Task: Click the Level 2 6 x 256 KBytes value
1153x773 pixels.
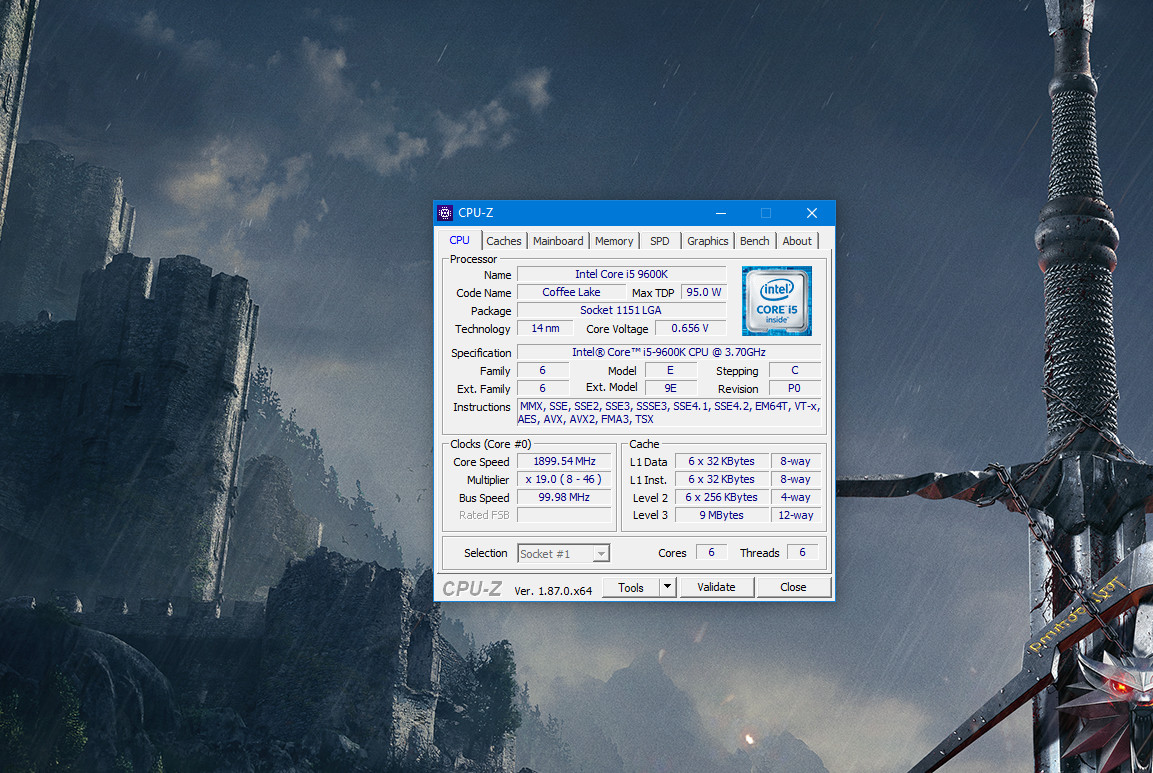Action: point(721,497)
